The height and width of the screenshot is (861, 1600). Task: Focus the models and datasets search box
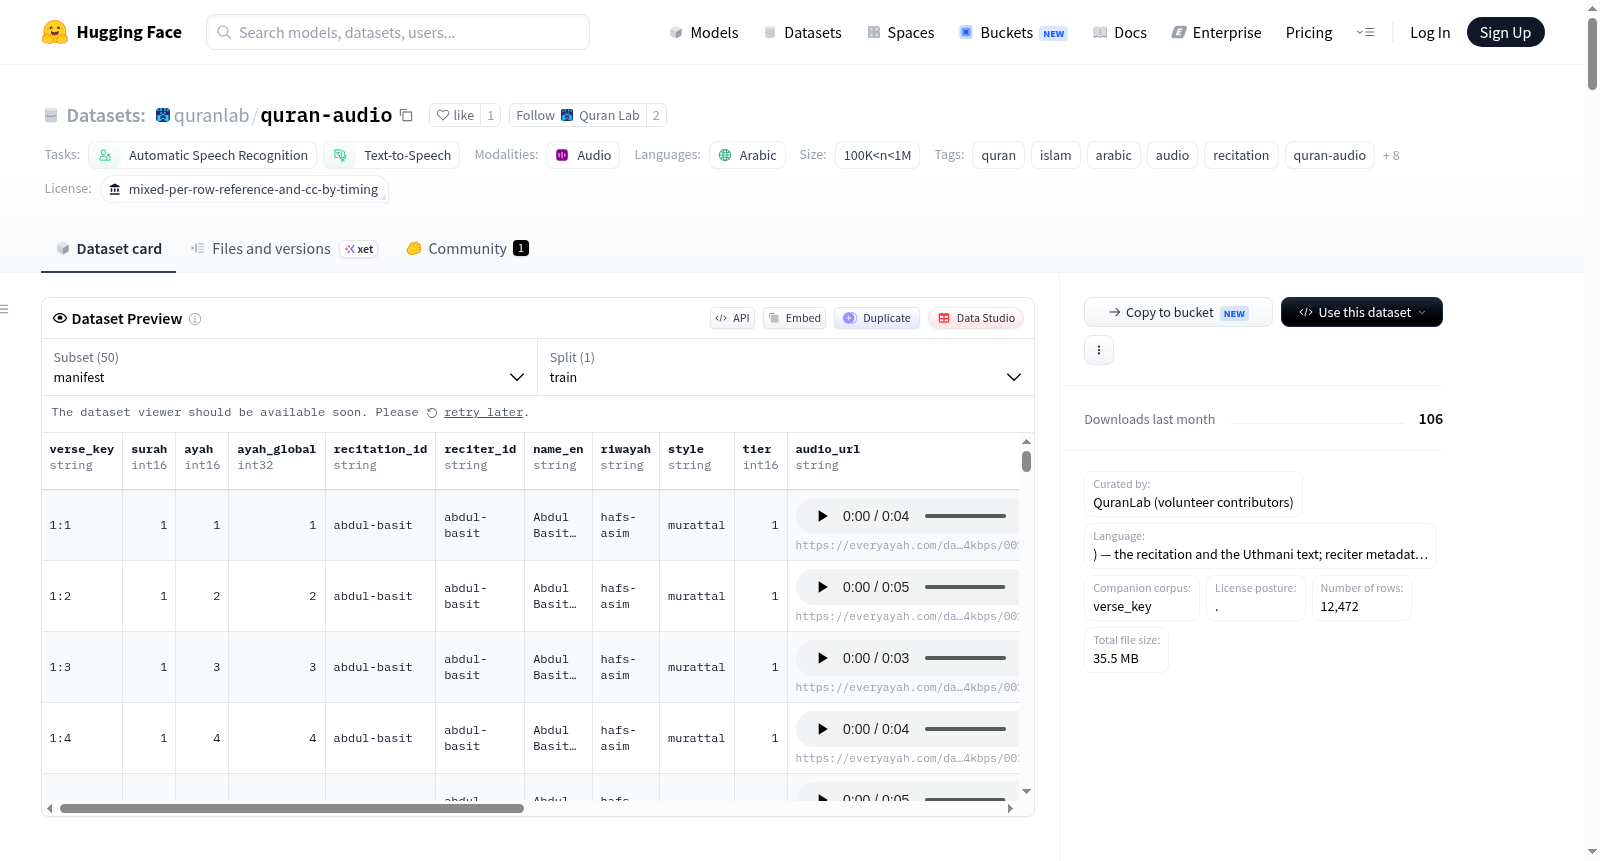(398, 32)
